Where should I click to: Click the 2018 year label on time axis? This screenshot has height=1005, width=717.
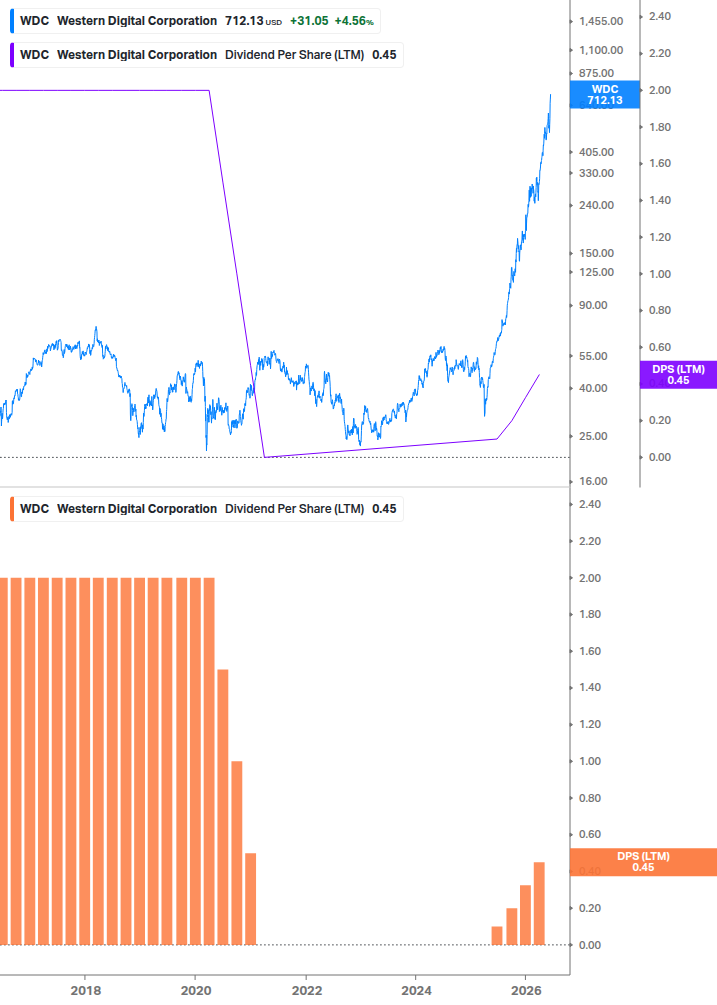(x=85, y=991)
